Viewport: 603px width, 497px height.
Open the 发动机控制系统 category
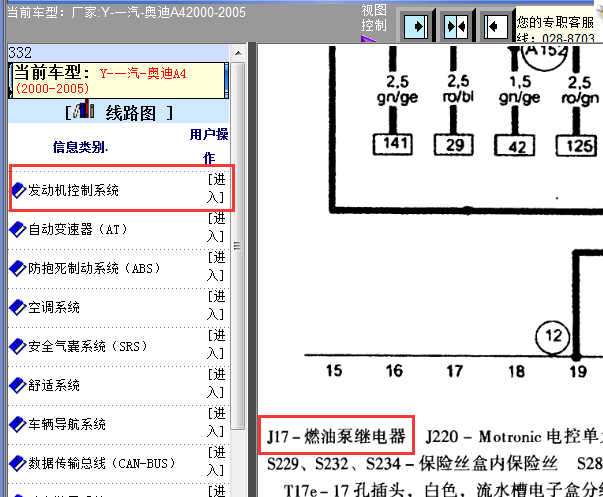pos(73,190)
